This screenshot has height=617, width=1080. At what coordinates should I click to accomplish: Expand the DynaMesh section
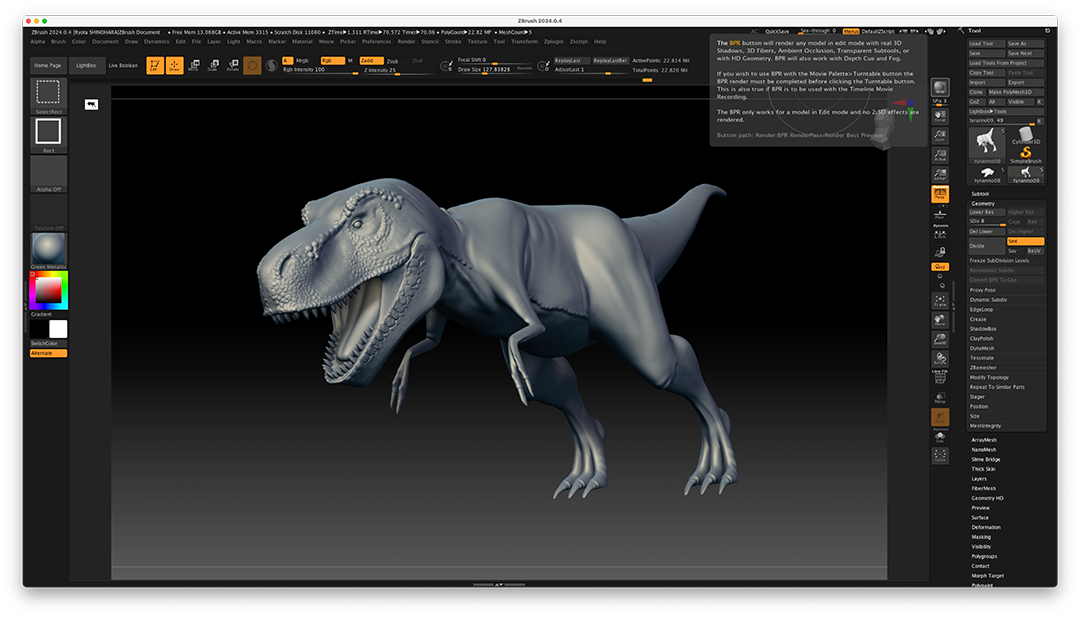(982, 348)
